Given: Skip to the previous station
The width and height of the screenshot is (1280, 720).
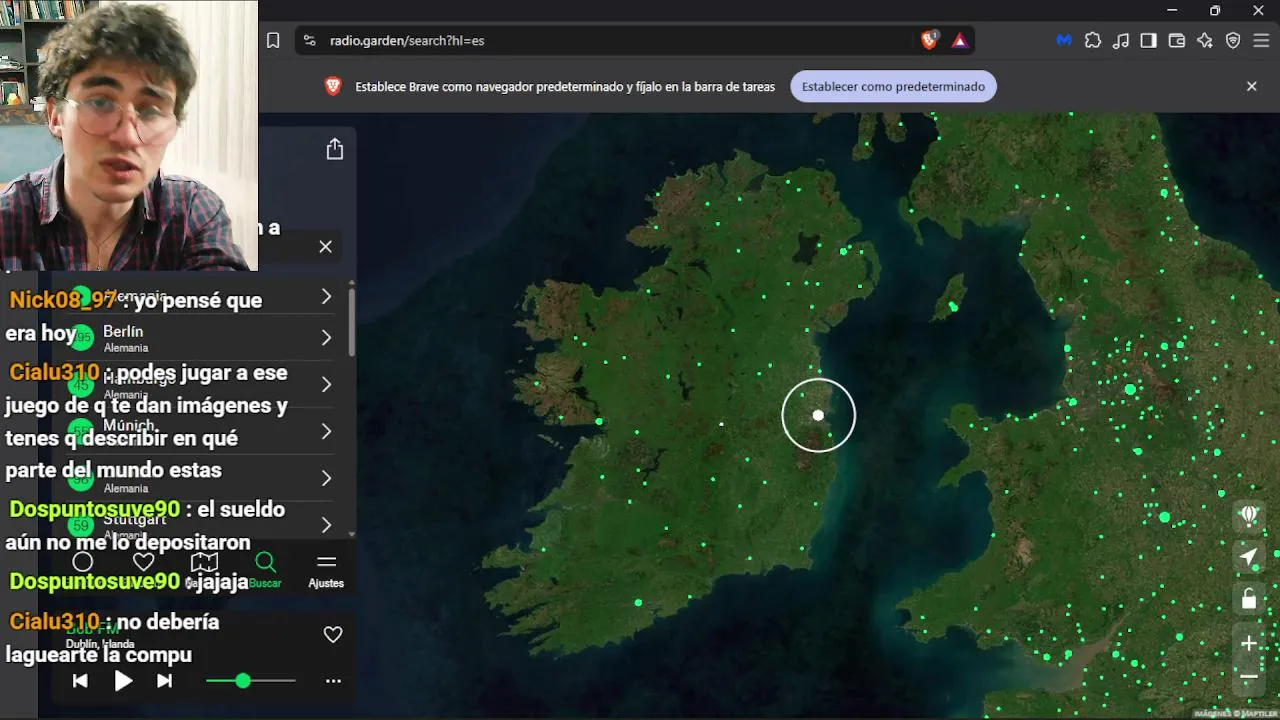Looking at the screenshot, I should [x=80, y=681].
